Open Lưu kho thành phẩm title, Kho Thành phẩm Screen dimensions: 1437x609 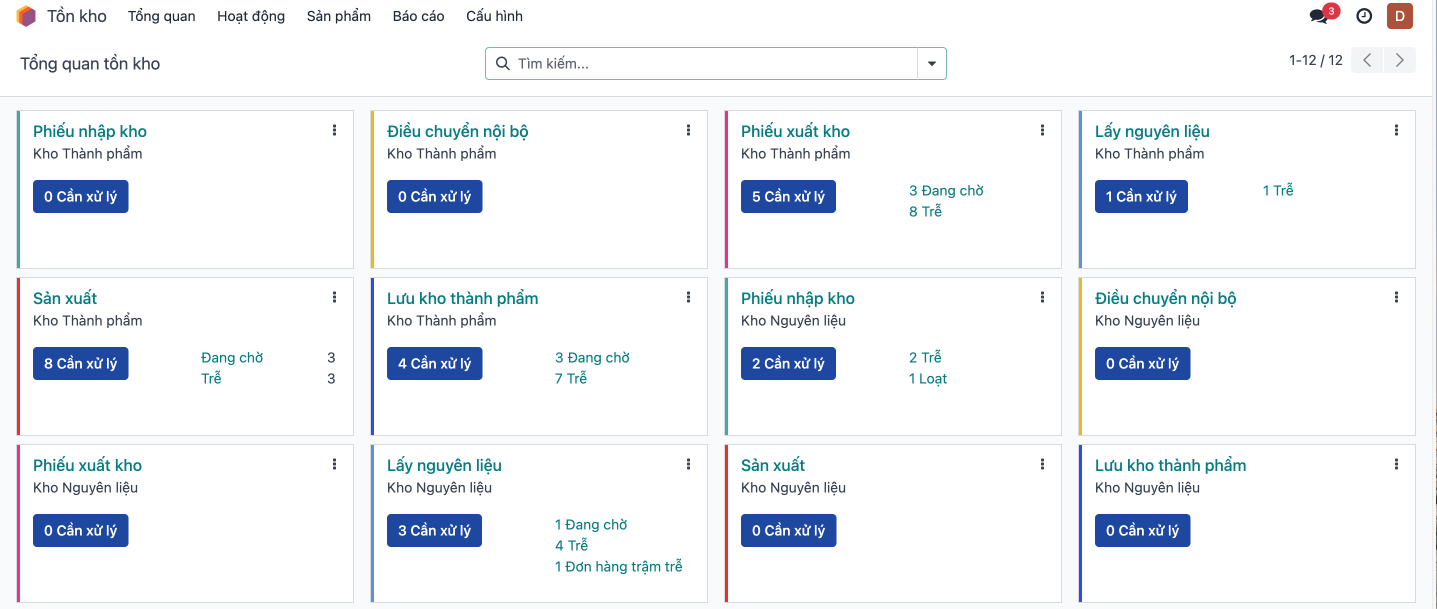463,298
